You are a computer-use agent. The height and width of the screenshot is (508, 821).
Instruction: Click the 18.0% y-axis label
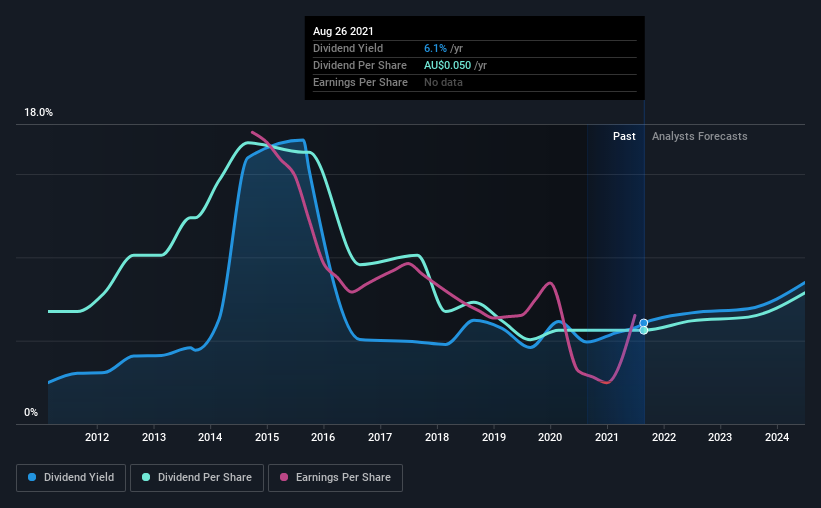pos(38,113)
